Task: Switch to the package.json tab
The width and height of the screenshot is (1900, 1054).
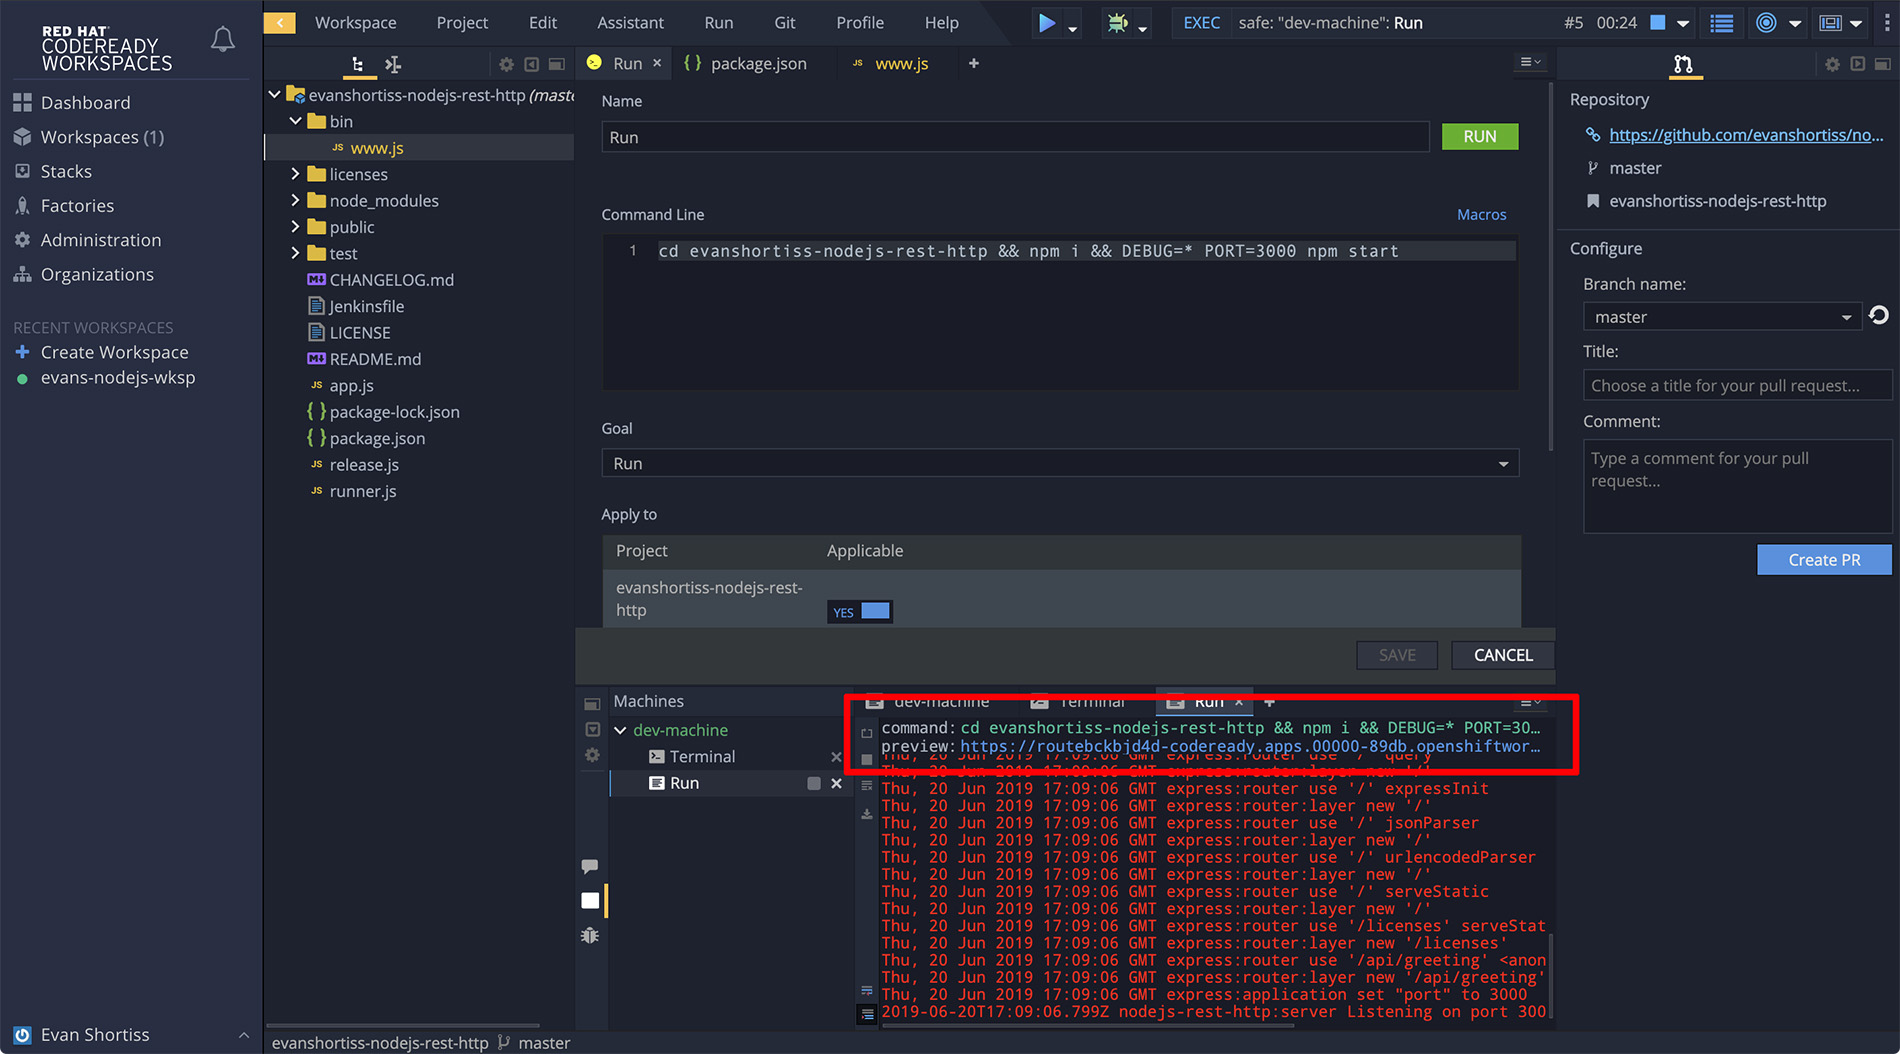Action: click(x=746, y=63)
